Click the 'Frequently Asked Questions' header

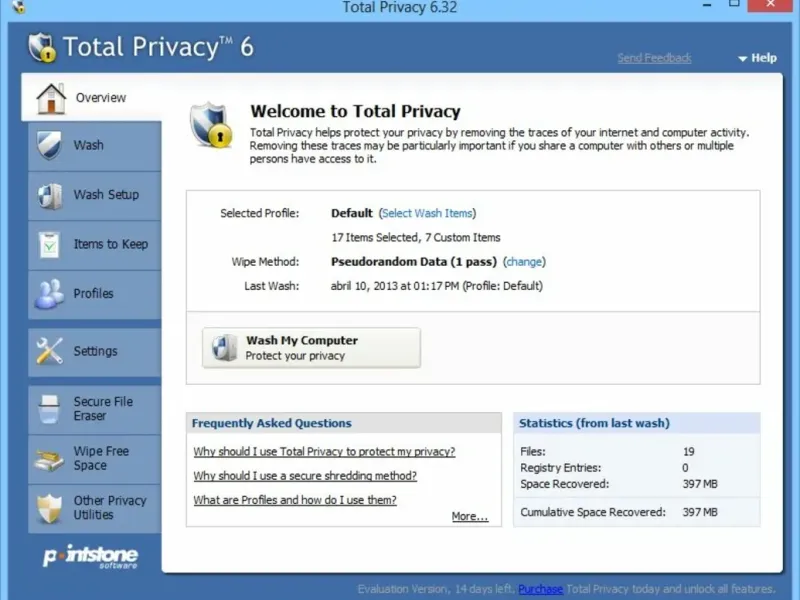[x=271, y=423]
